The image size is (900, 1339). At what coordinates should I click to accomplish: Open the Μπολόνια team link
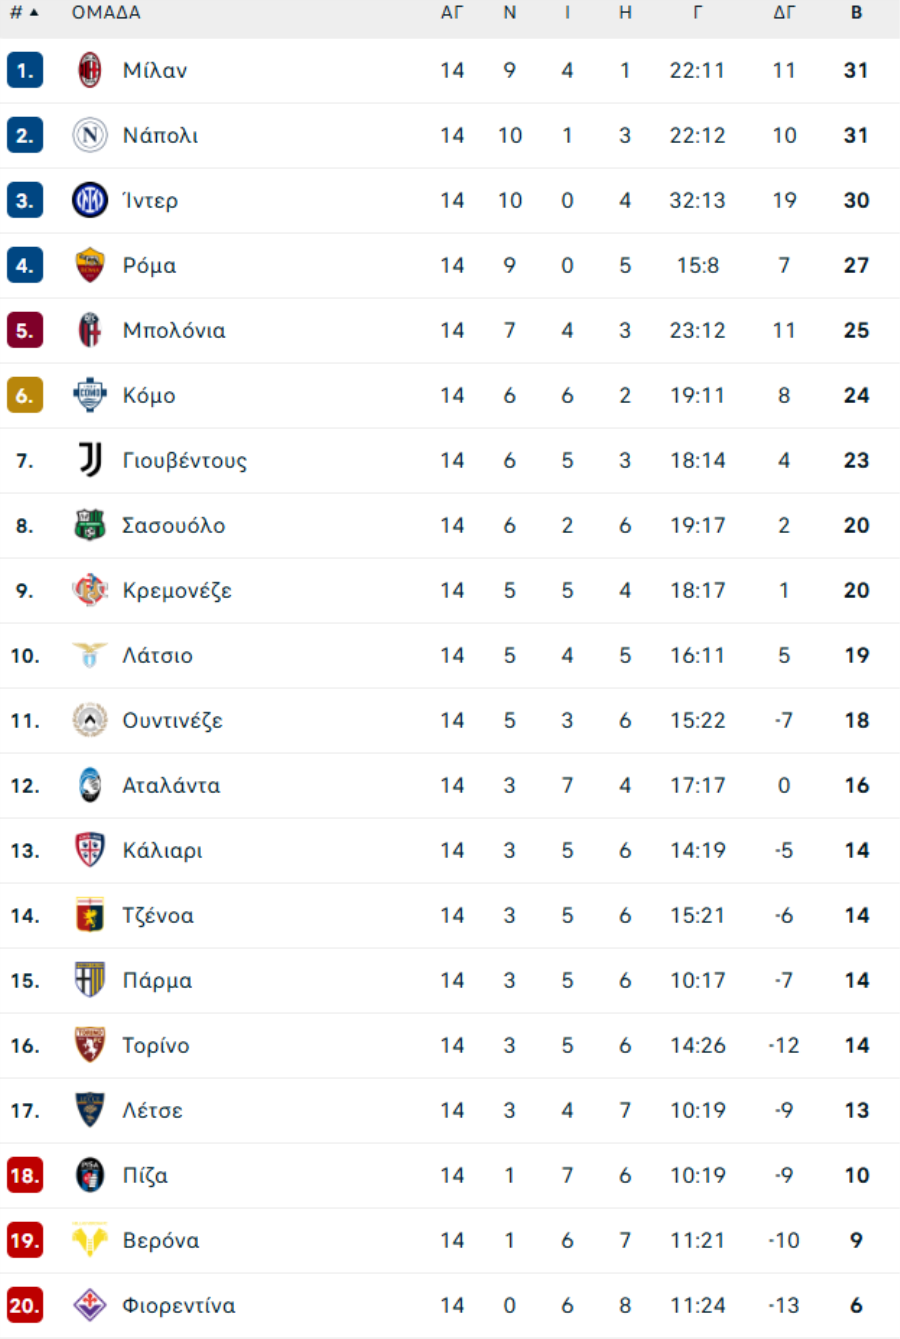coord(174,330)
